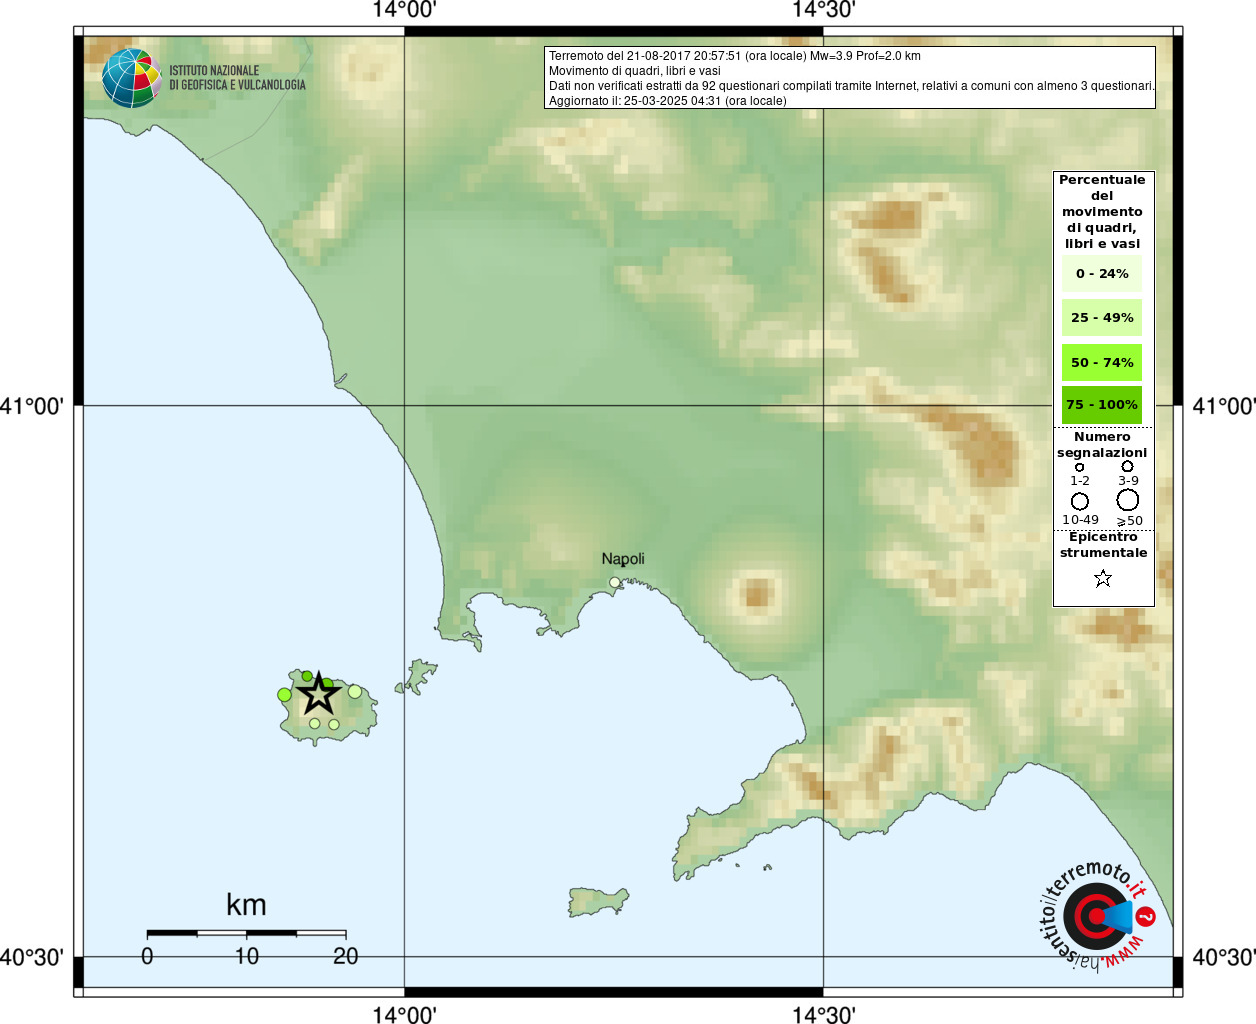Click the left 40°30' latitude label
Viewport: 1256px width, 1024px height.
33,957
